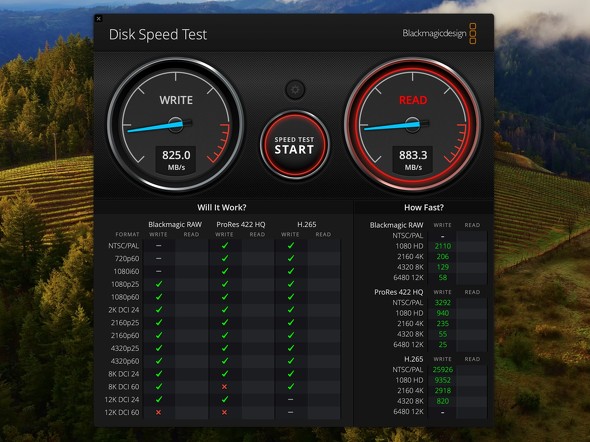Click the H.265 heading in How Fast
This screenshot has width=590, height=442.
pos(414,359)
